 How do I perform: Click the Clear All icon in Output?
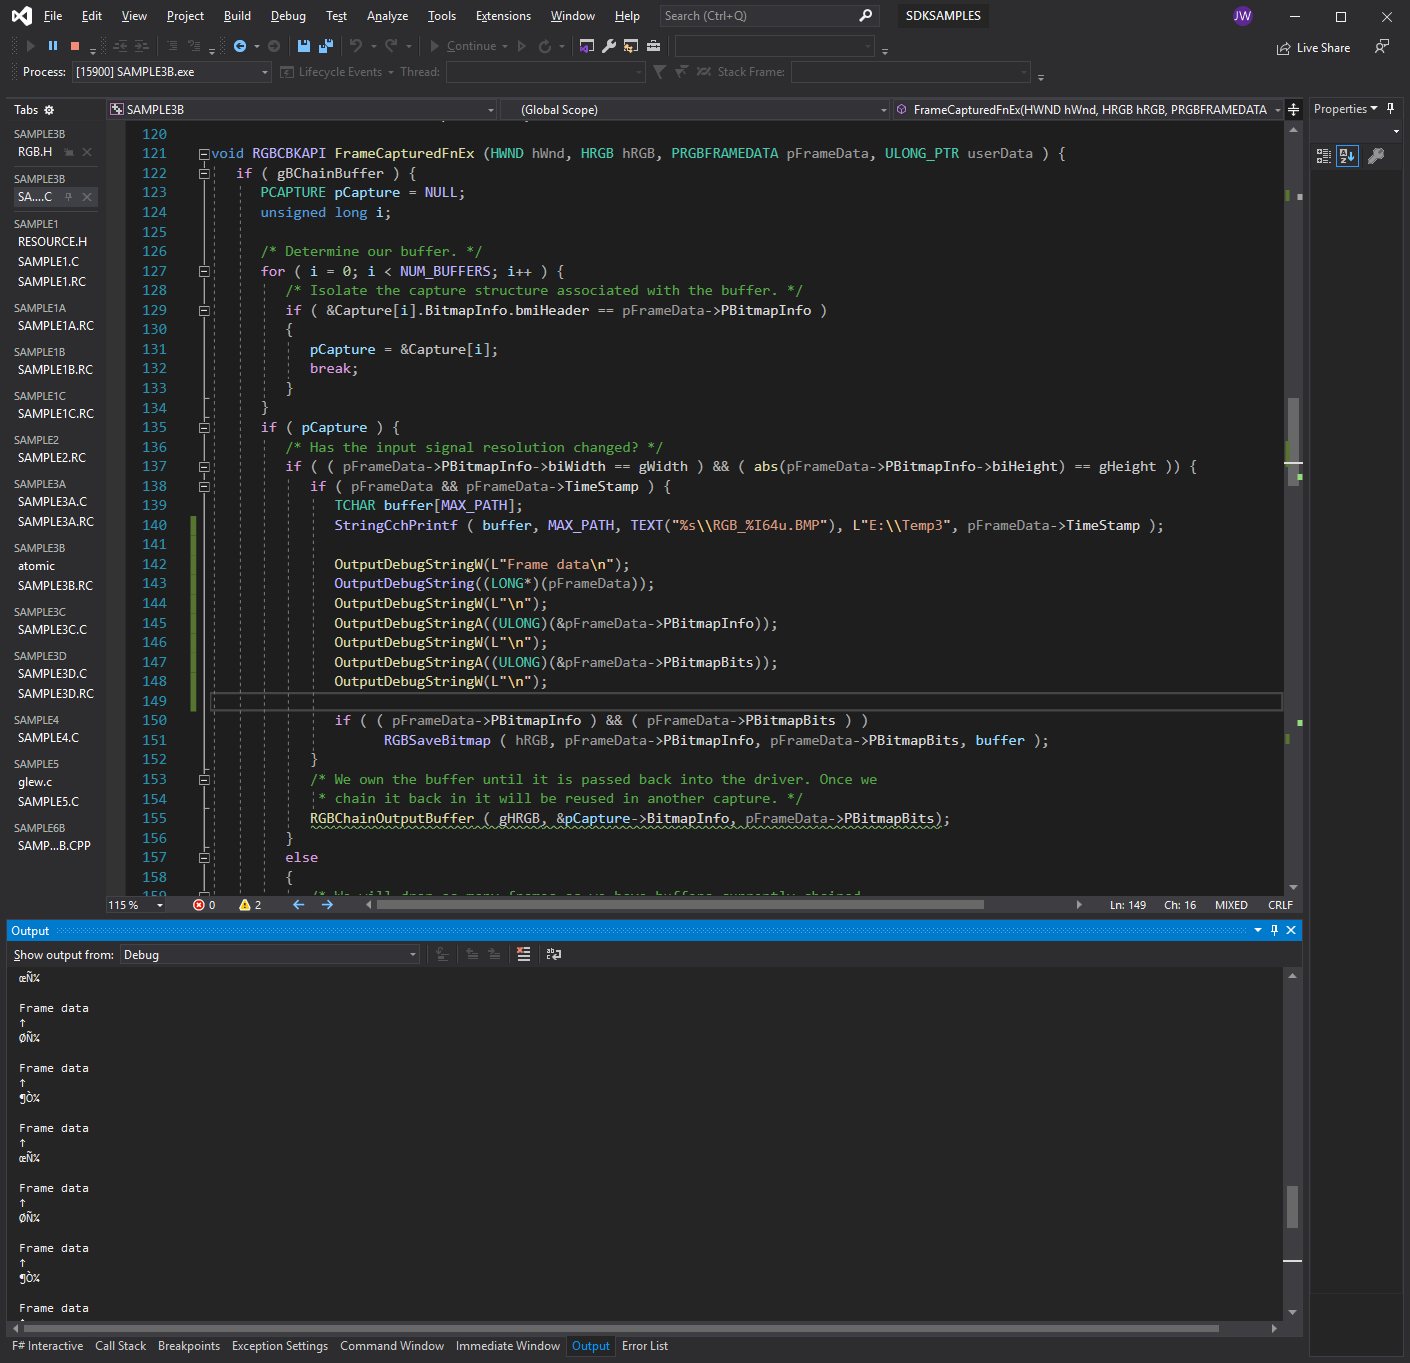(x=523, y=955)
